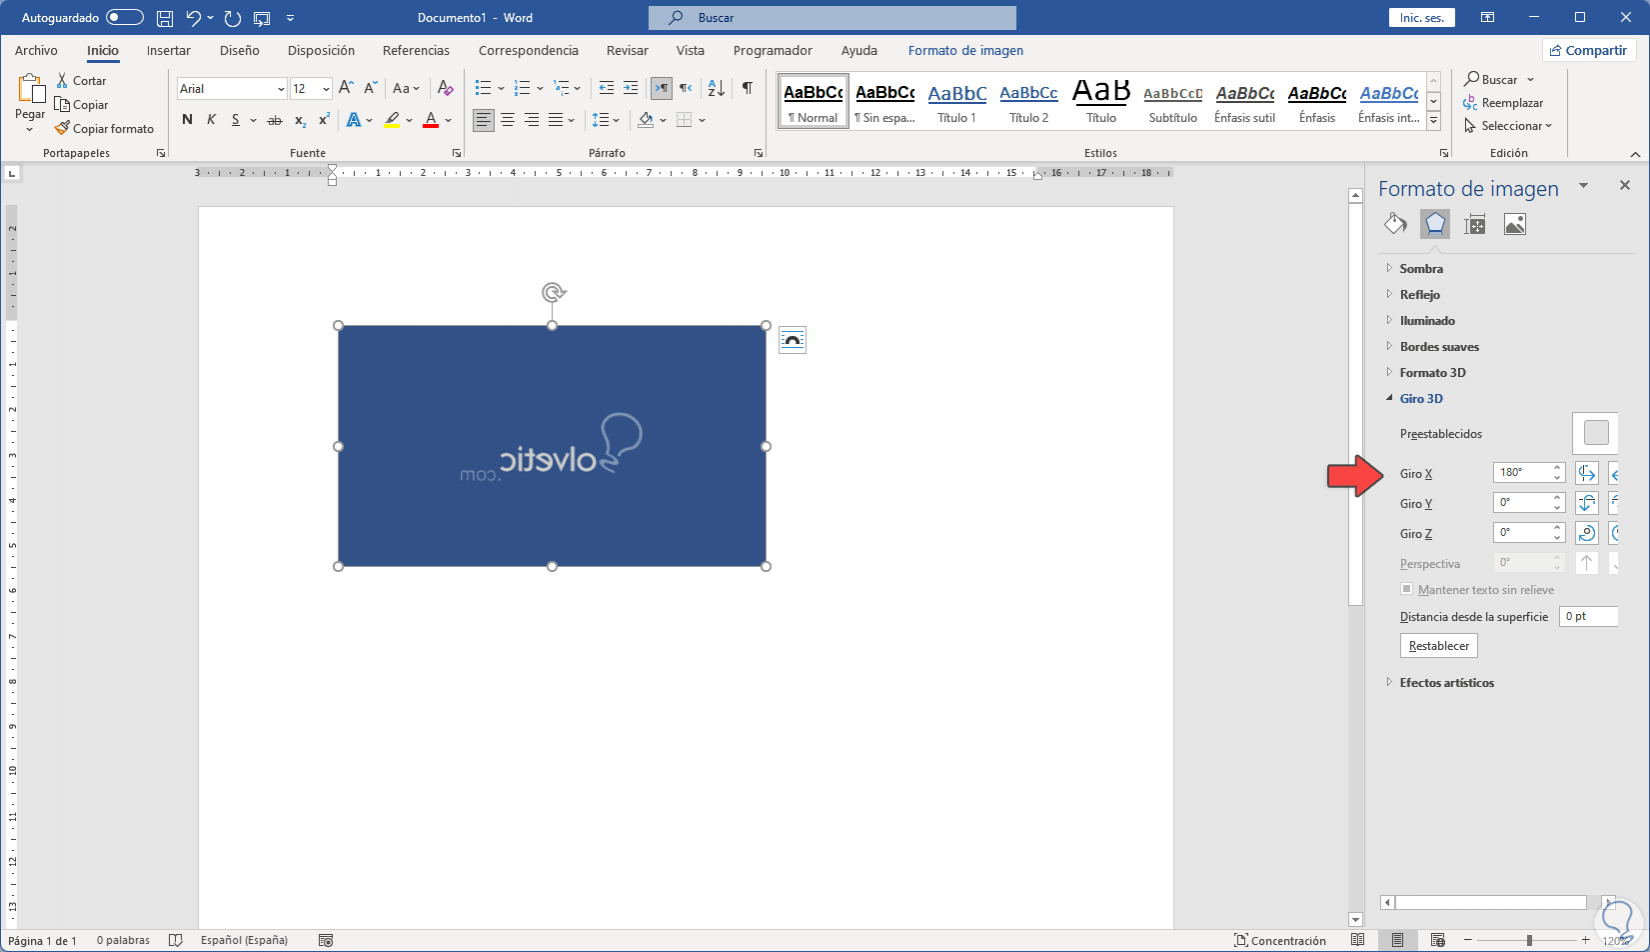Click Inic. ses. sign-in button
1650x952 pixels.
coord(1421,18)
